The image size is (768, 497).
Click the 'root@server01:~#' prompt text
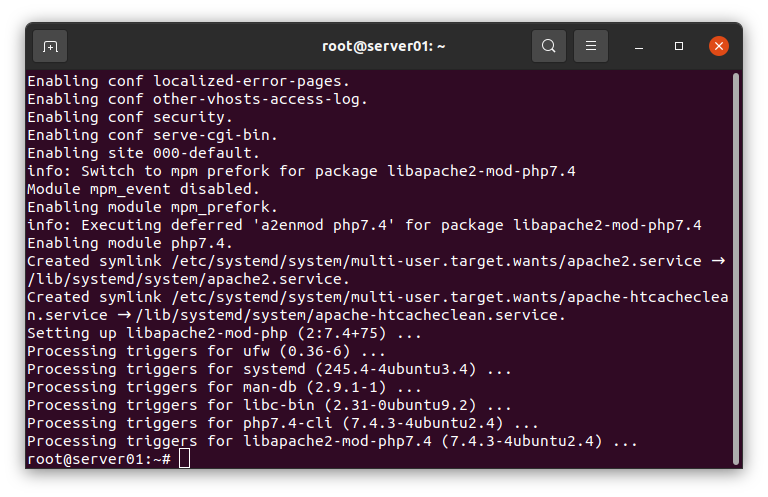(99, 459)
